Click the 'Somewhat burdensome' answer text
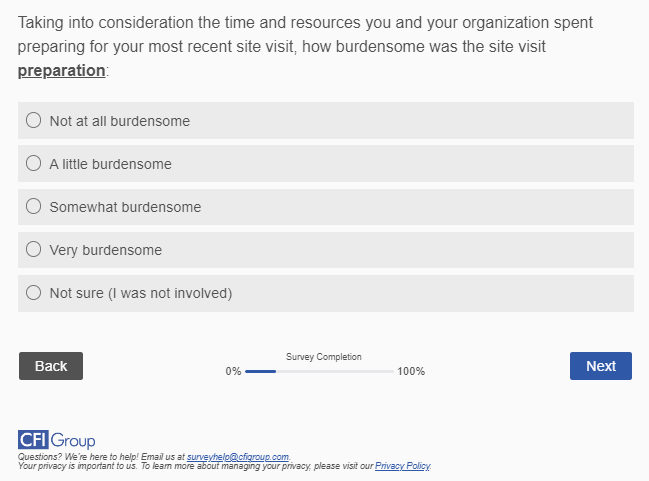 tap(125, 207)
